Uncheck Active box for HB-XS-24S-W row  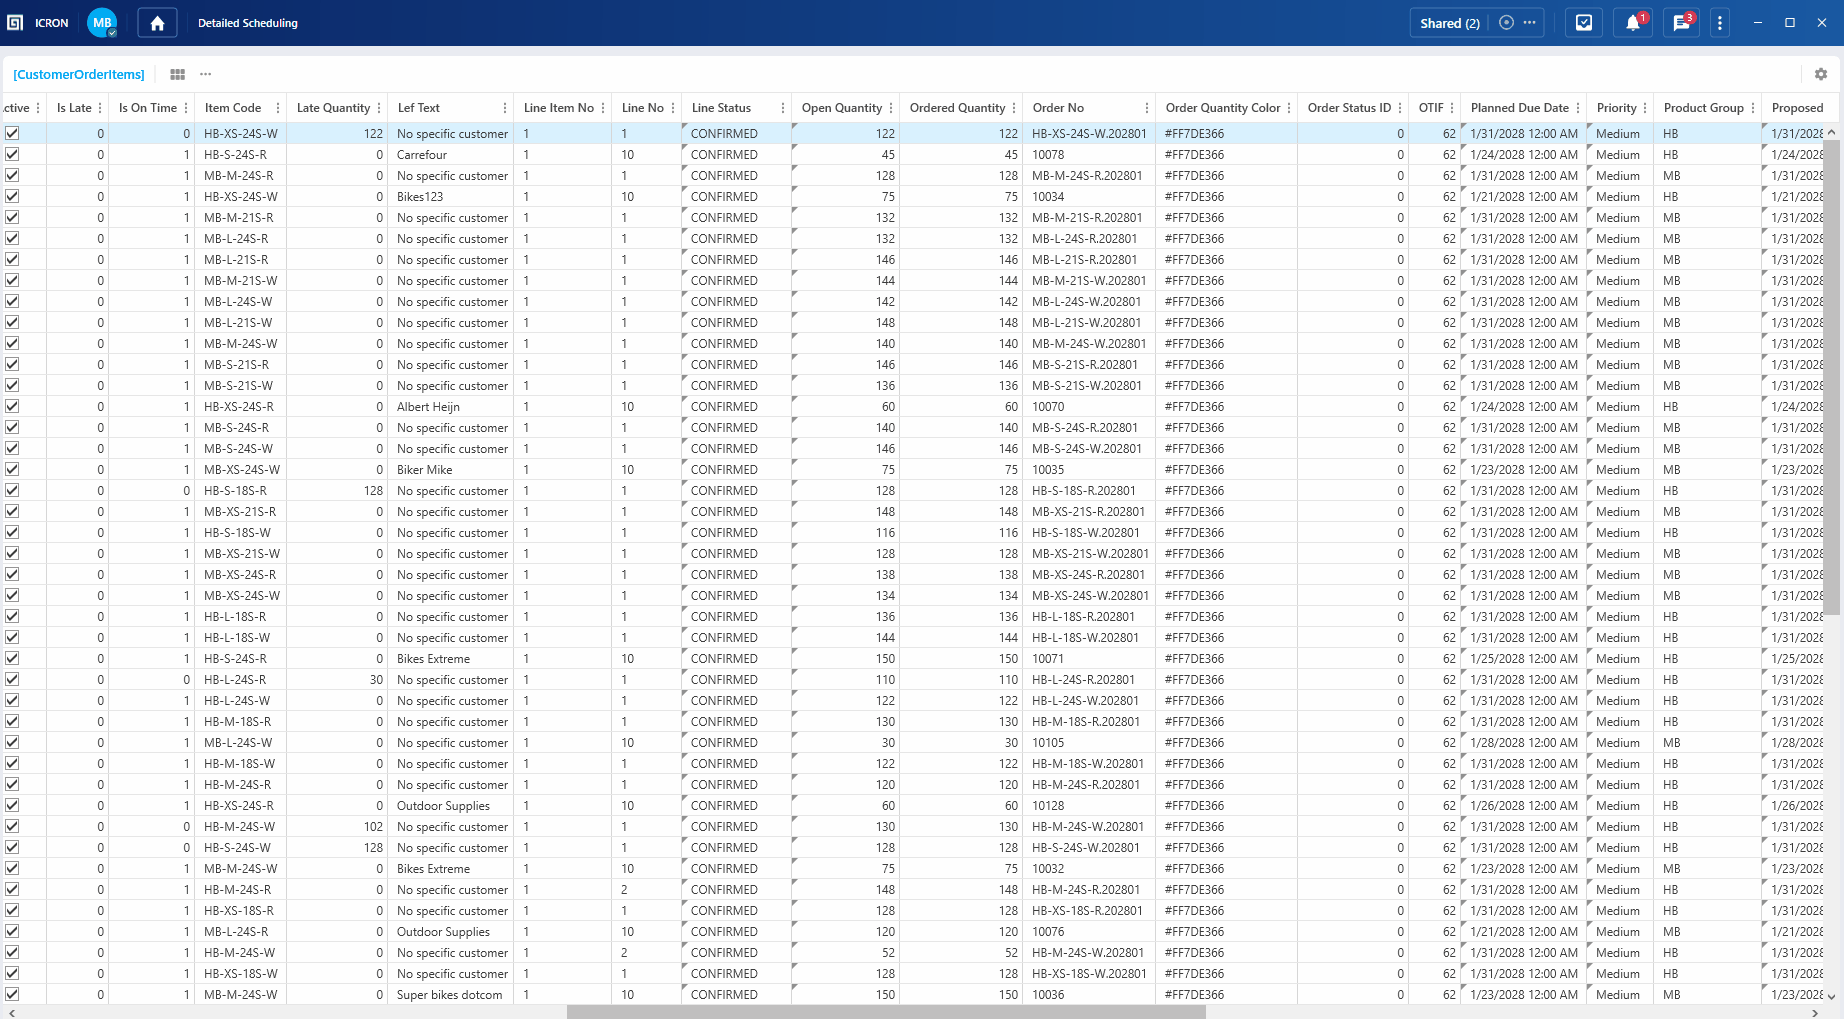tap(12, 133)
